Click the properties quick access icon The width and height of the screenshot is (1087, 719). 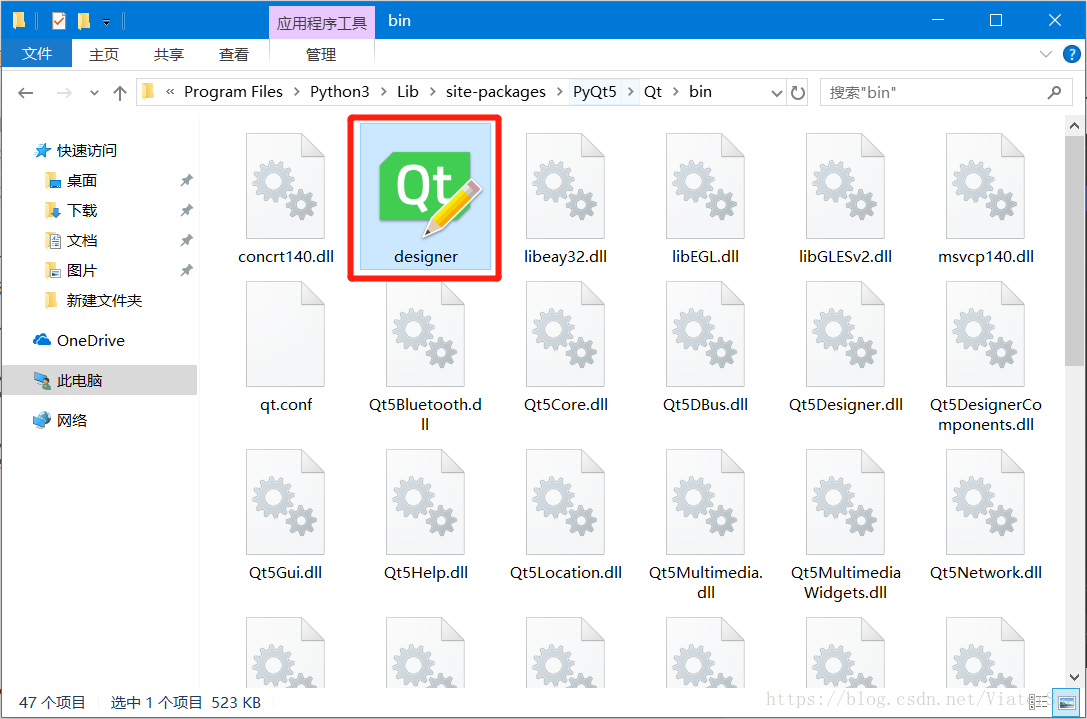59,21
